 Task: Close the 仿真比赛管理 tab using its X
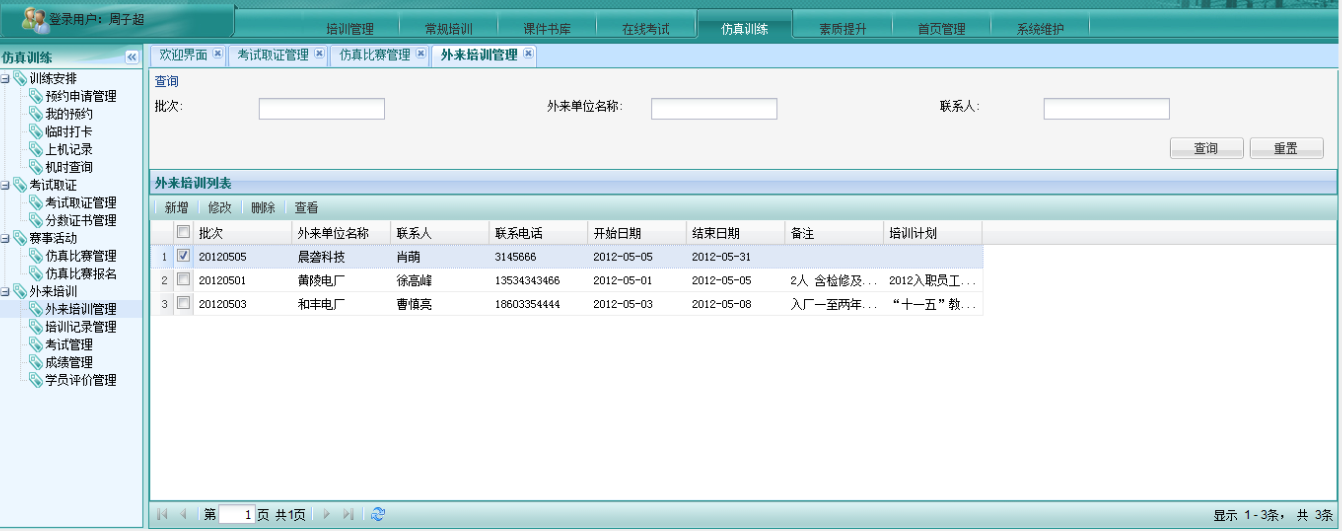(x=421, y=54)
